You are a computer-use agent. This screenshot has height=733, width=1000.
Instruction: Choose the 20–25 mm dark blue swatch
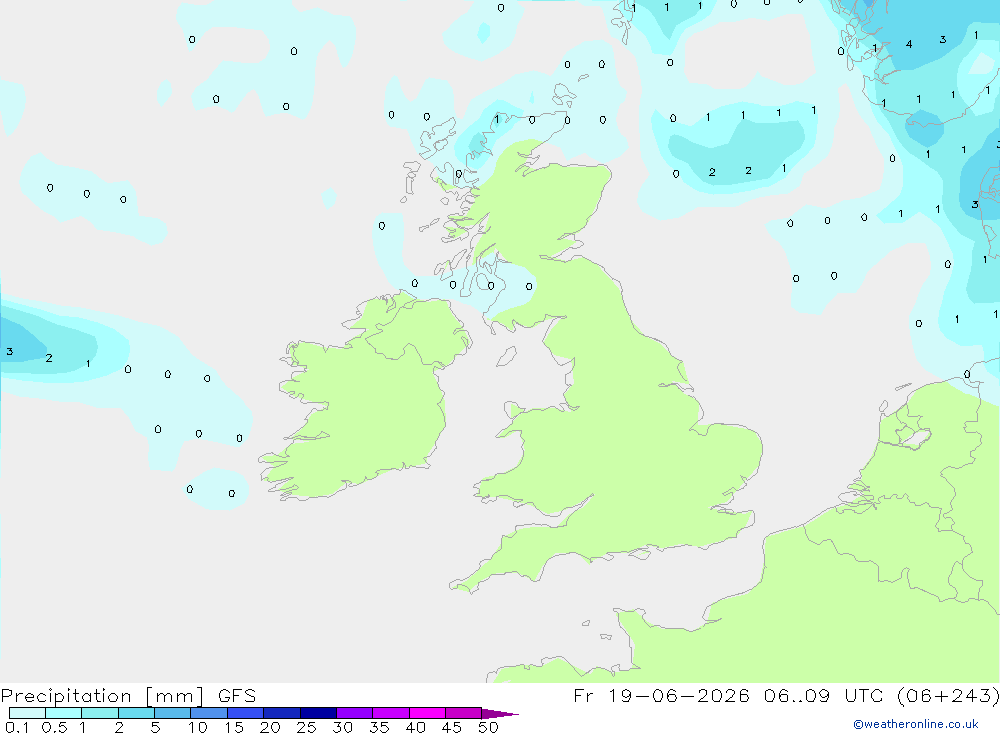tap(281, 713)
